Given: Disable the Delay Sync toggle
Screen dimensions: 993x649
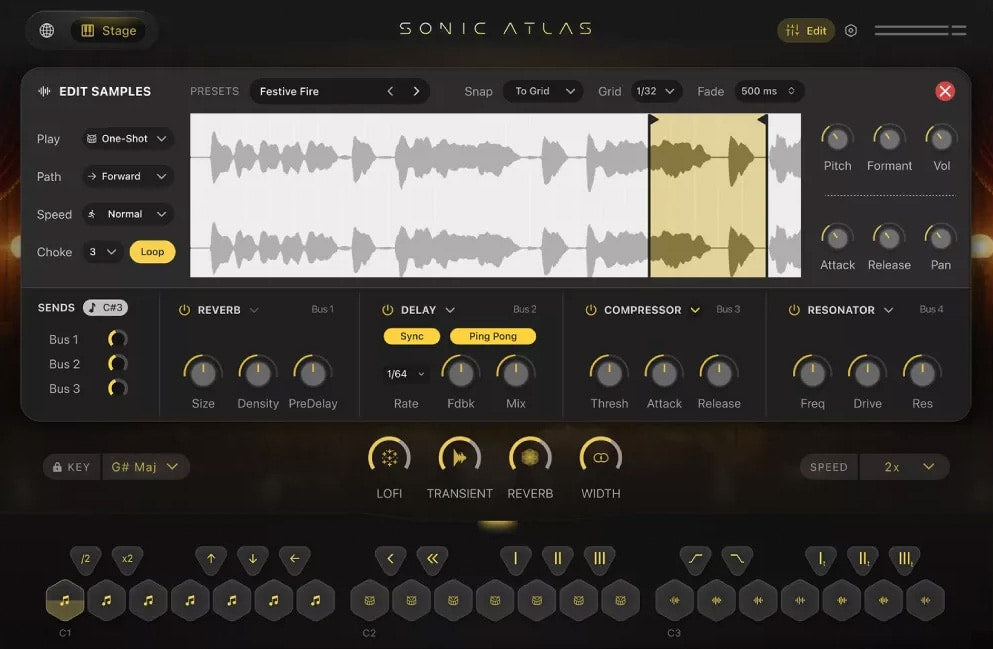Looking at the screenshot, I should tap(412, 337).
